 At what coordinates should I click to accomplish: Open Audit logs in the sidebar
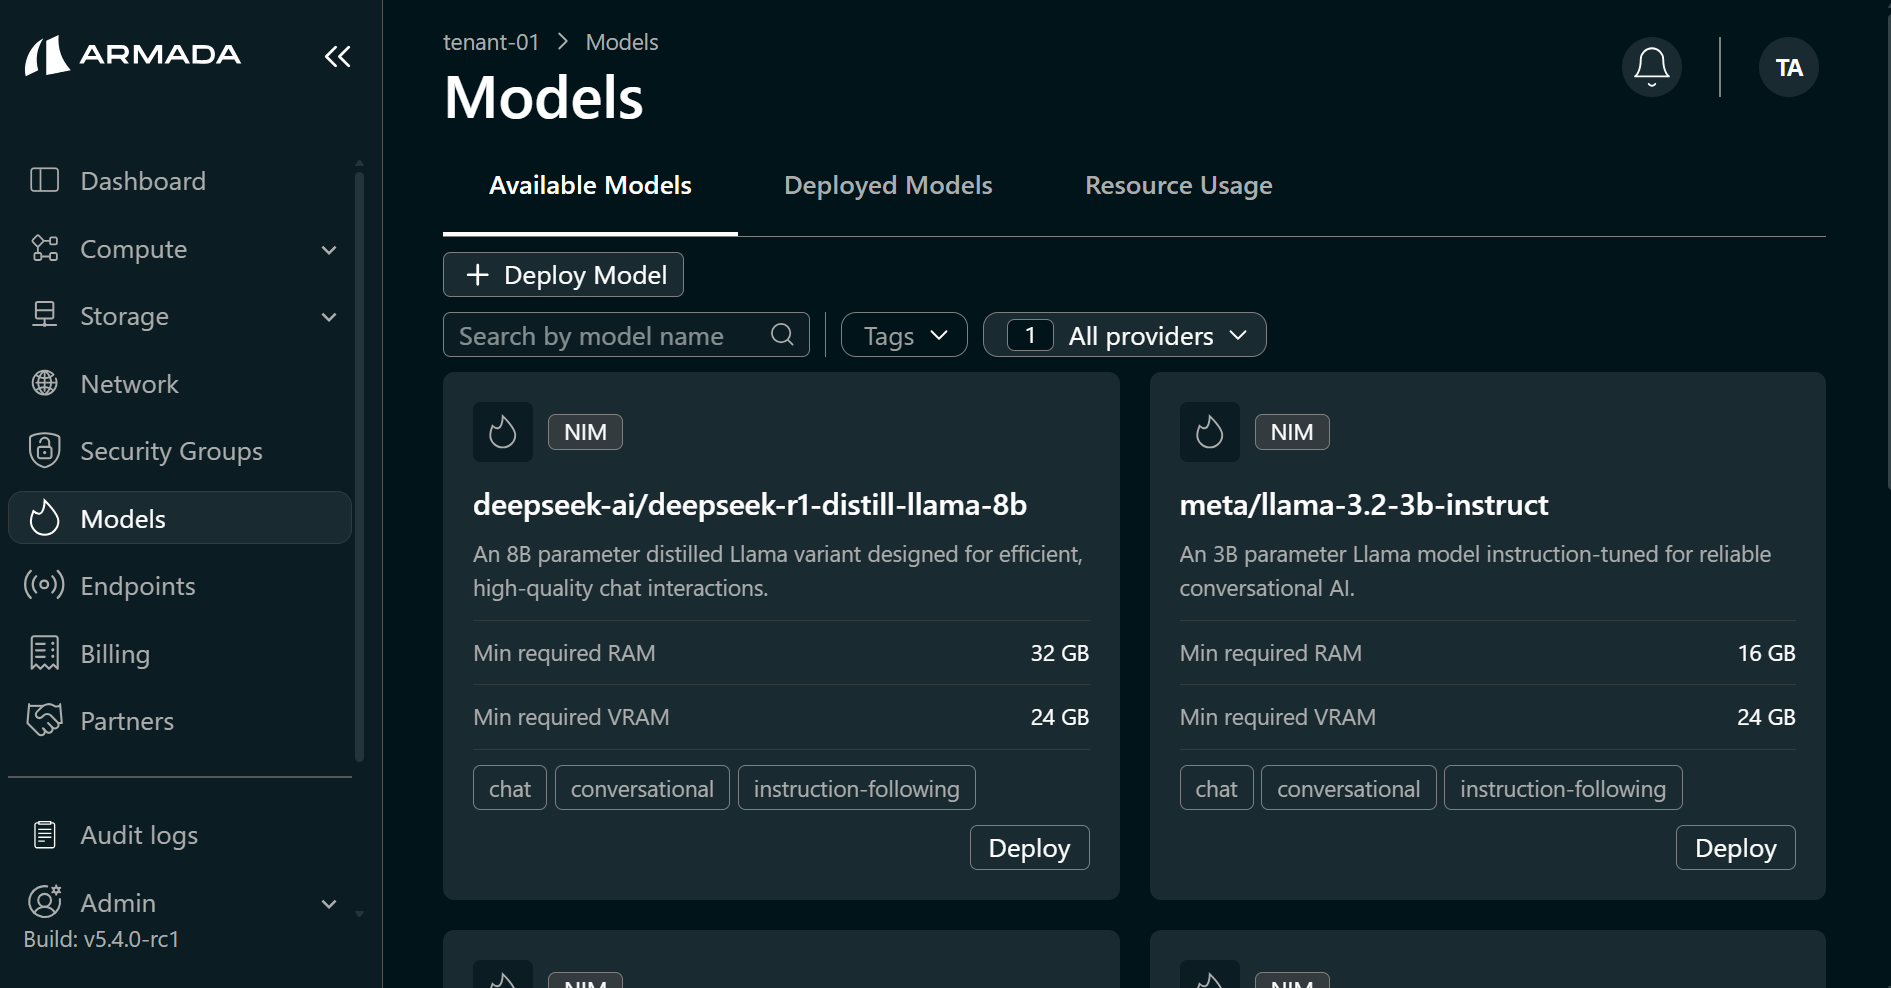pyautogui.click(x=180, y=835)
